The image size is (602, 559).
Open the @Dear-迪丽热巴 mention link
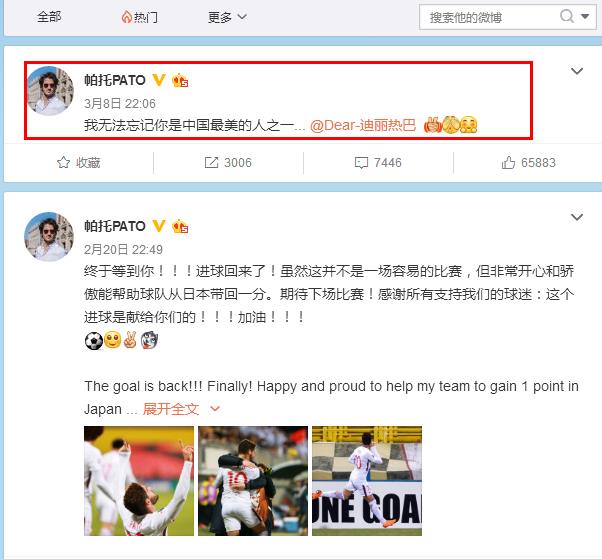(x=363, y=126)
